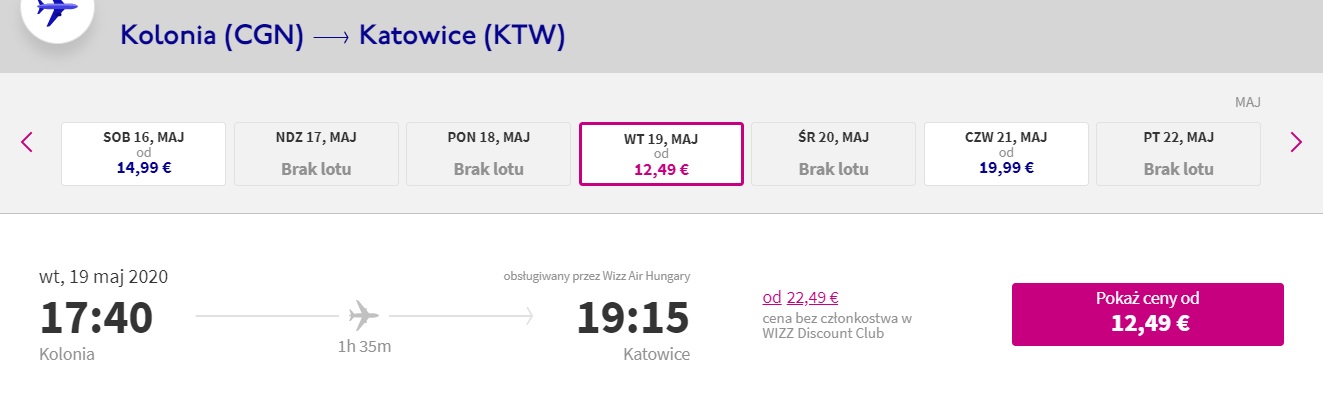
Task: Click the 14,99 € price on Saturday
Action: pyautogui.click(x=144, y=167)
